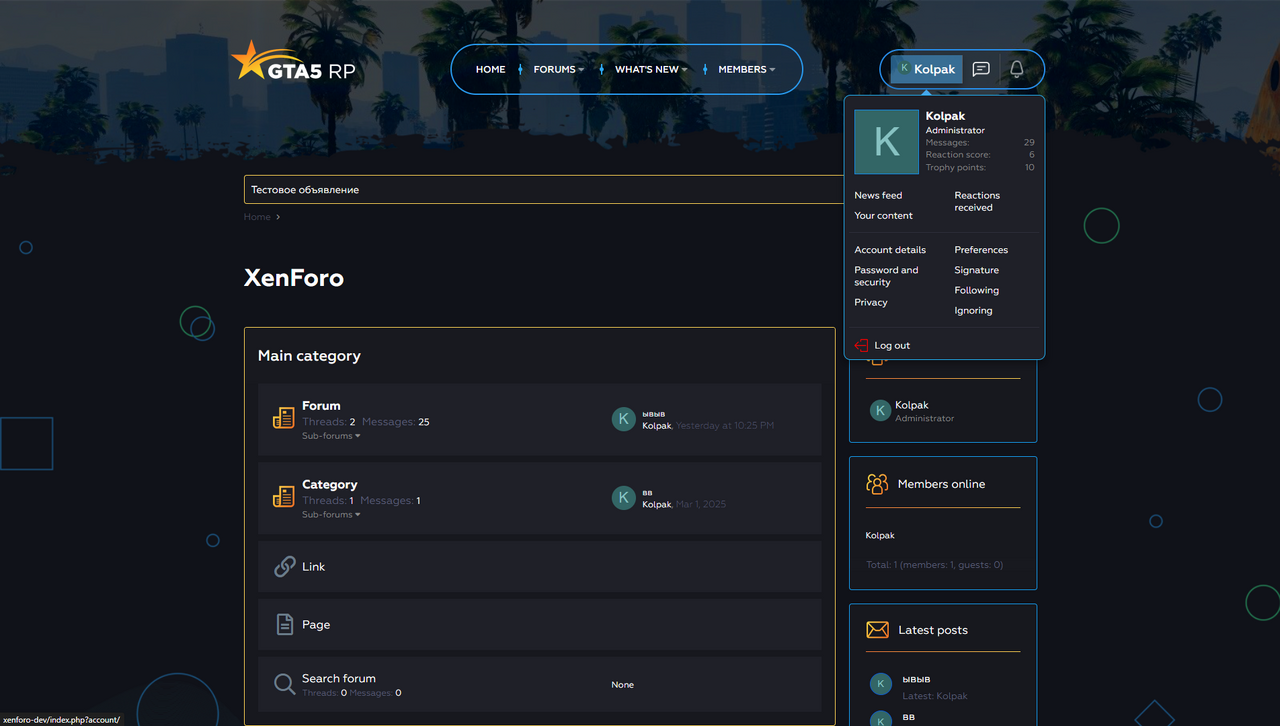
Task: Open Account details from the user menu
Action: pos(890,250)
